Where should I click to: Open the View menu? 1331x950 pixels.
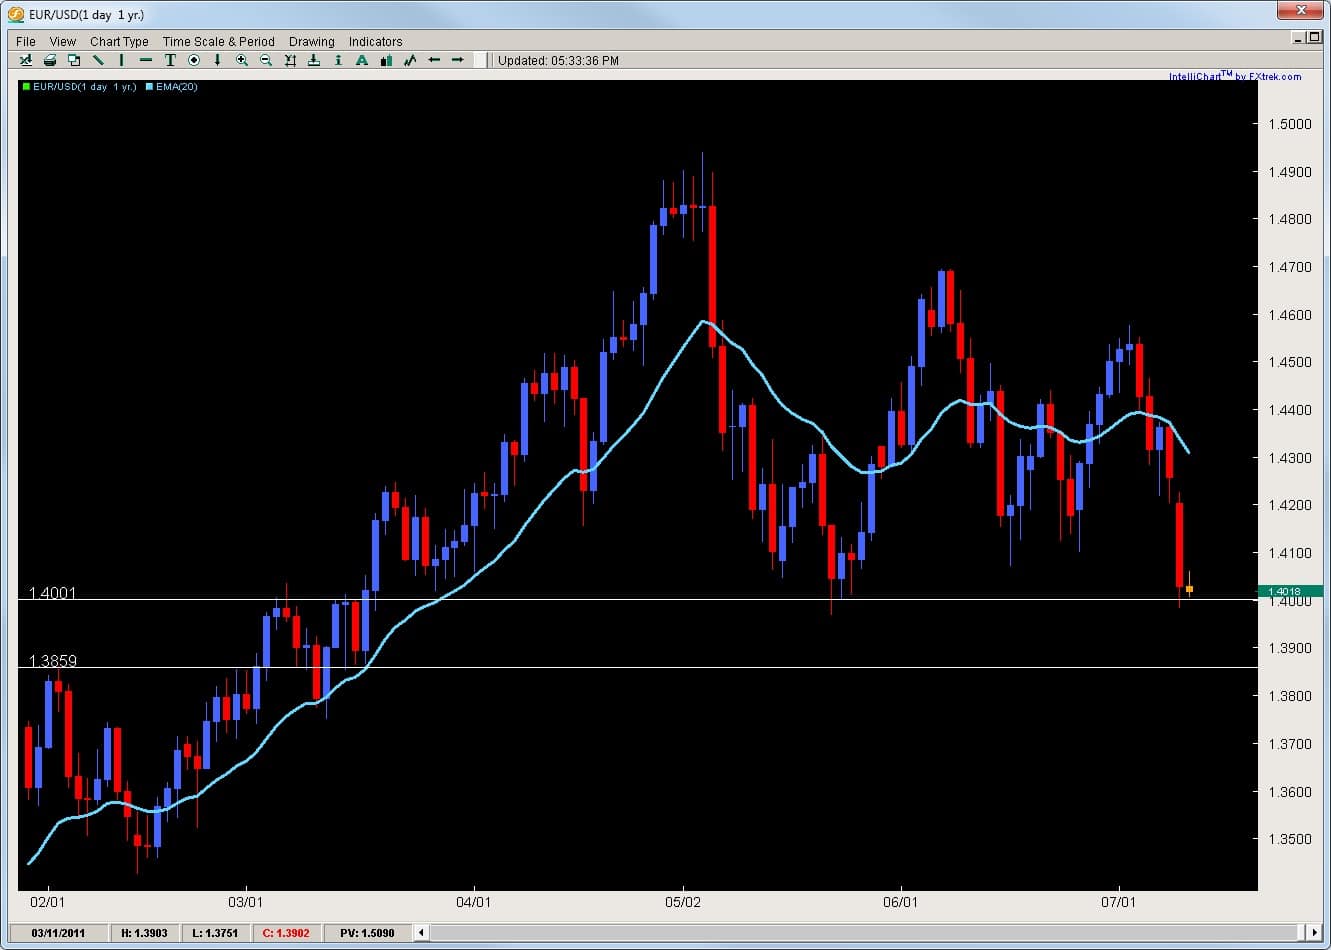pyautogui.click(x=63, y=41)
